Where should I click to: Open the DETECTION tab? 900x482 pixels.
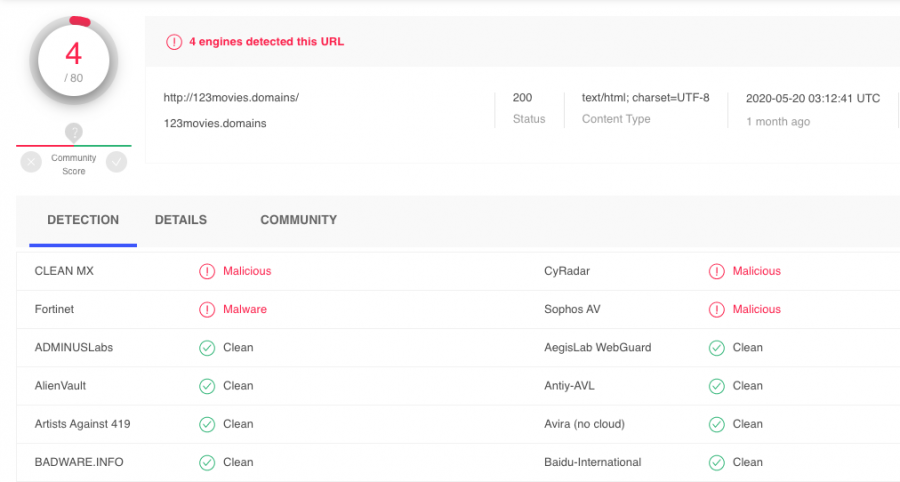click(x=83, y=220)
